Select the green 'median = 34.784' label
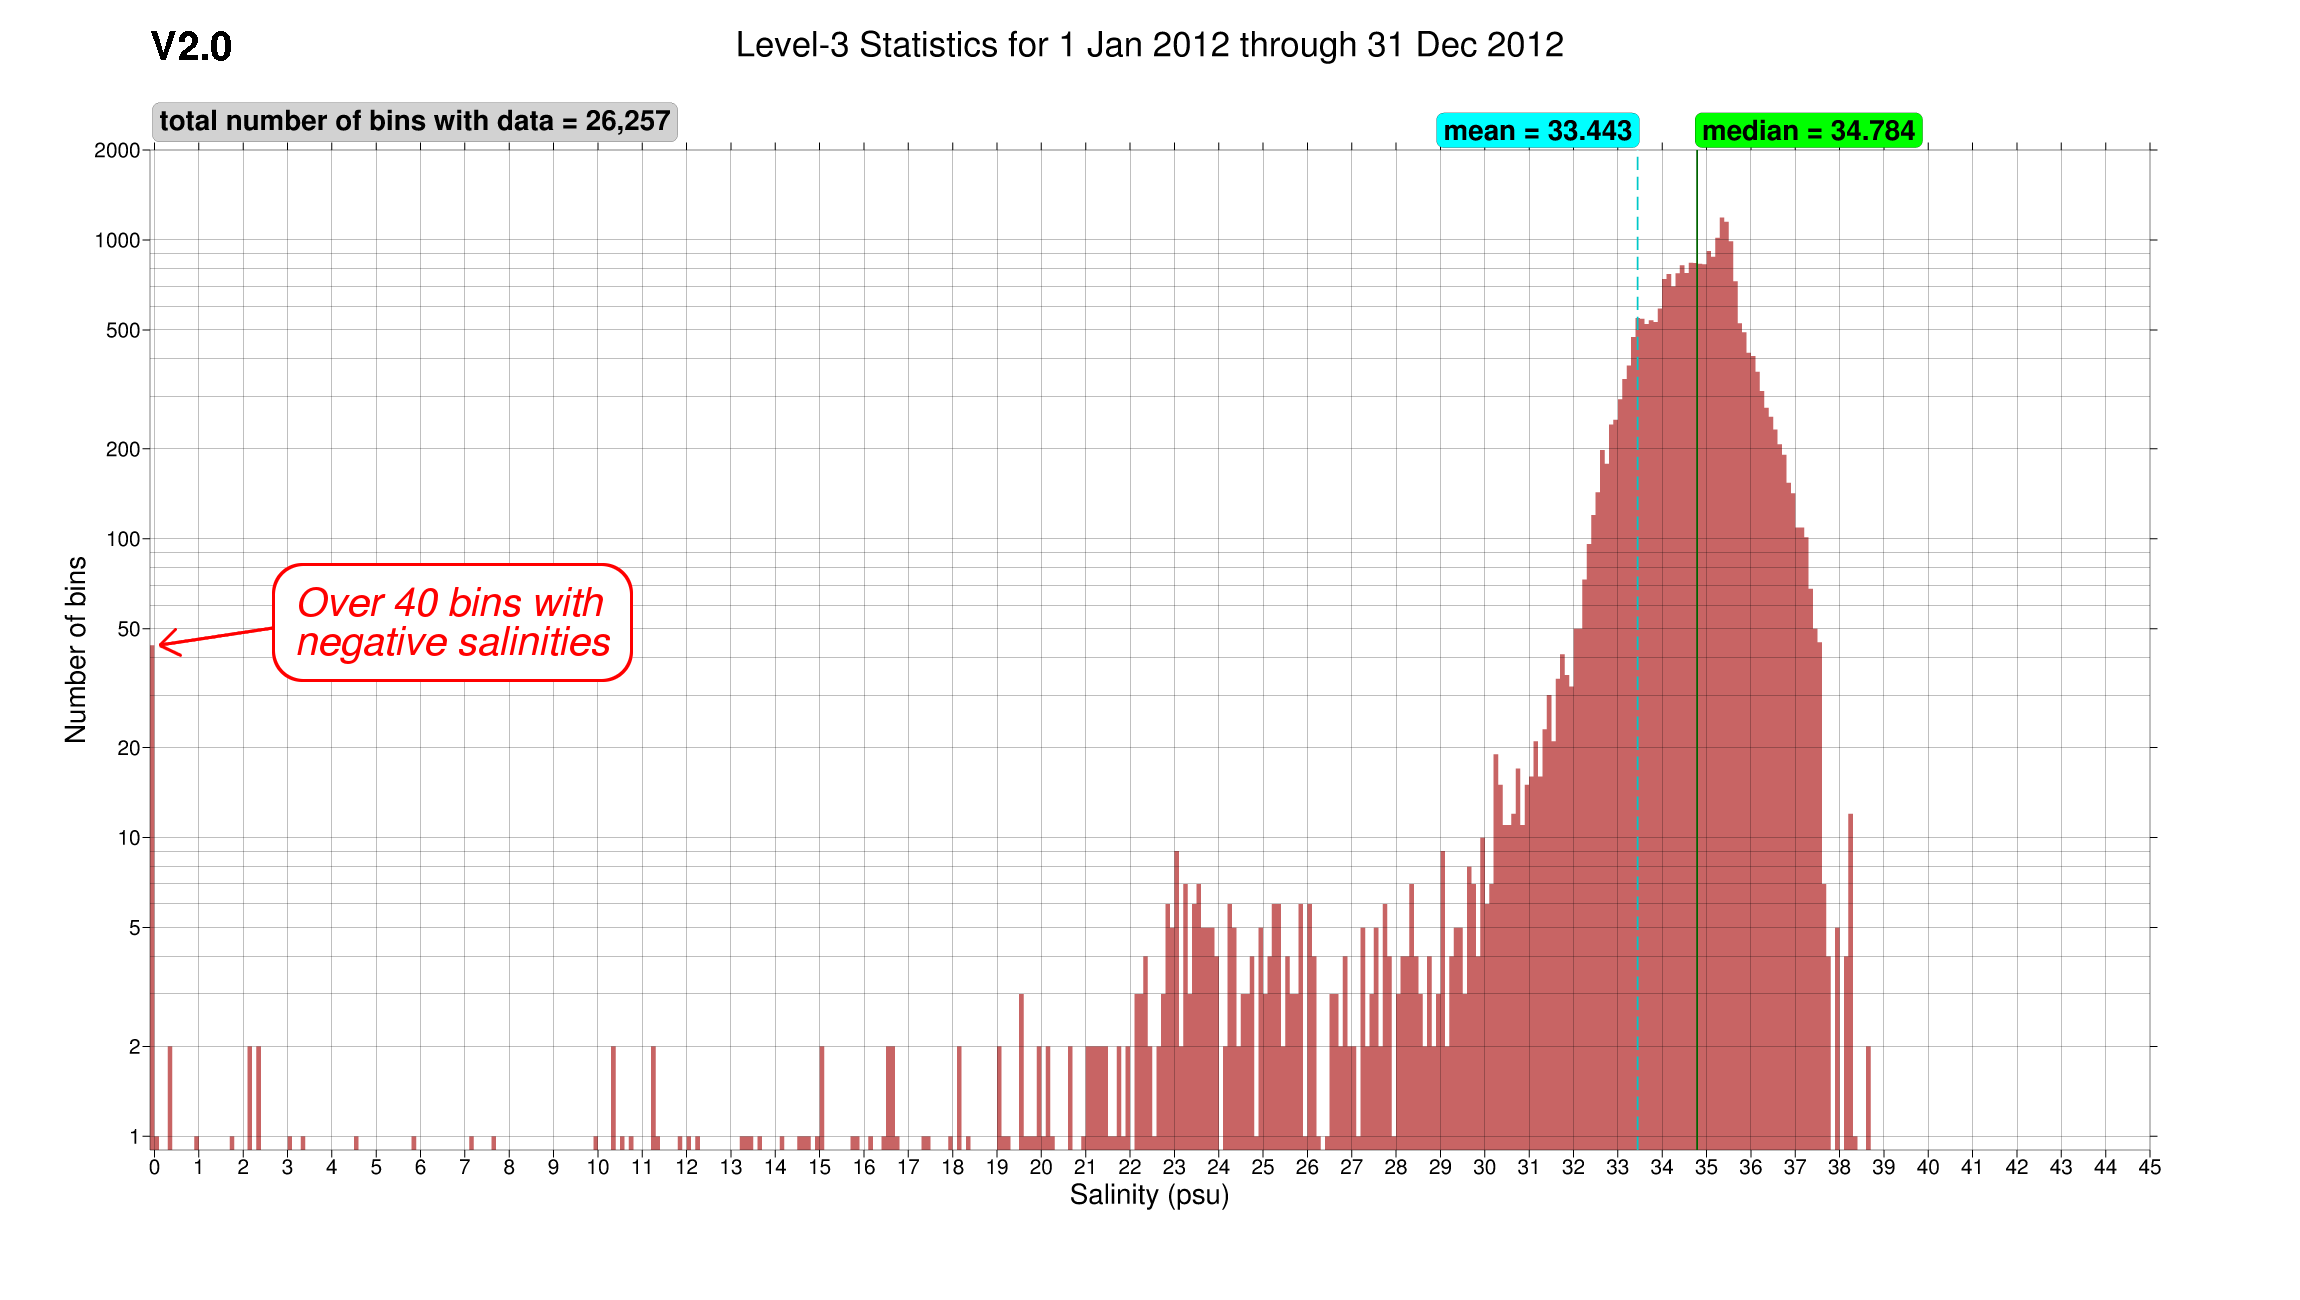The image size is (2300, 1300). 1808,131
